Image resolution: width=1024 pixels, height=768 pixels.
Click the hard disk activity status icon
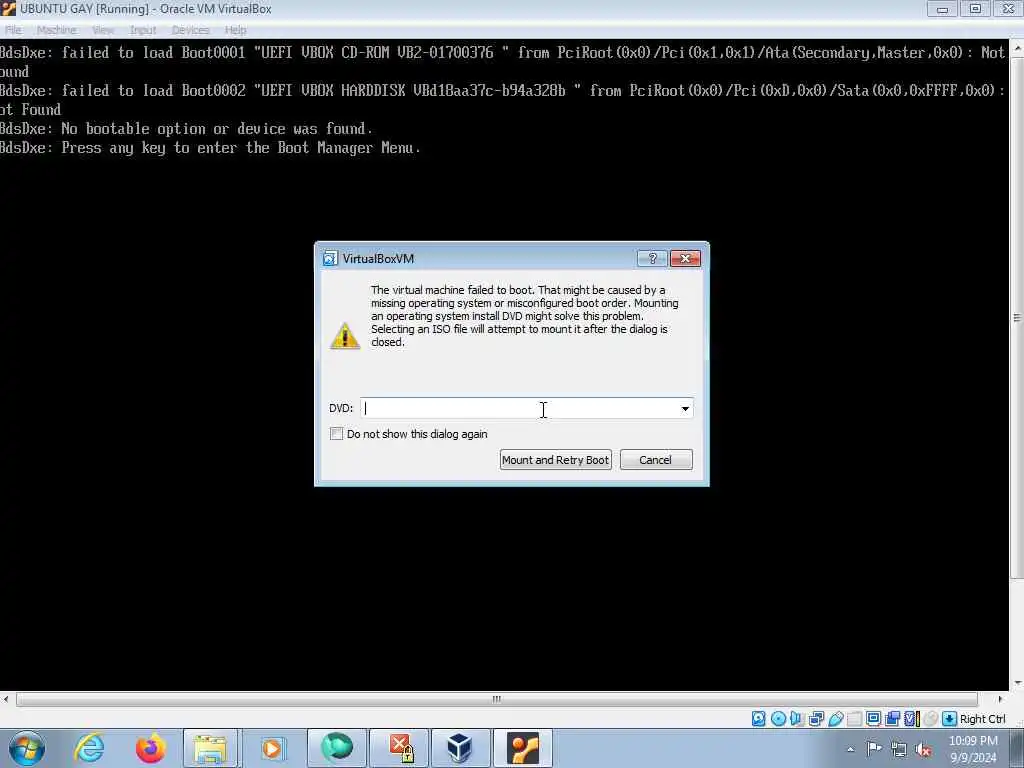tap(758, 719)
